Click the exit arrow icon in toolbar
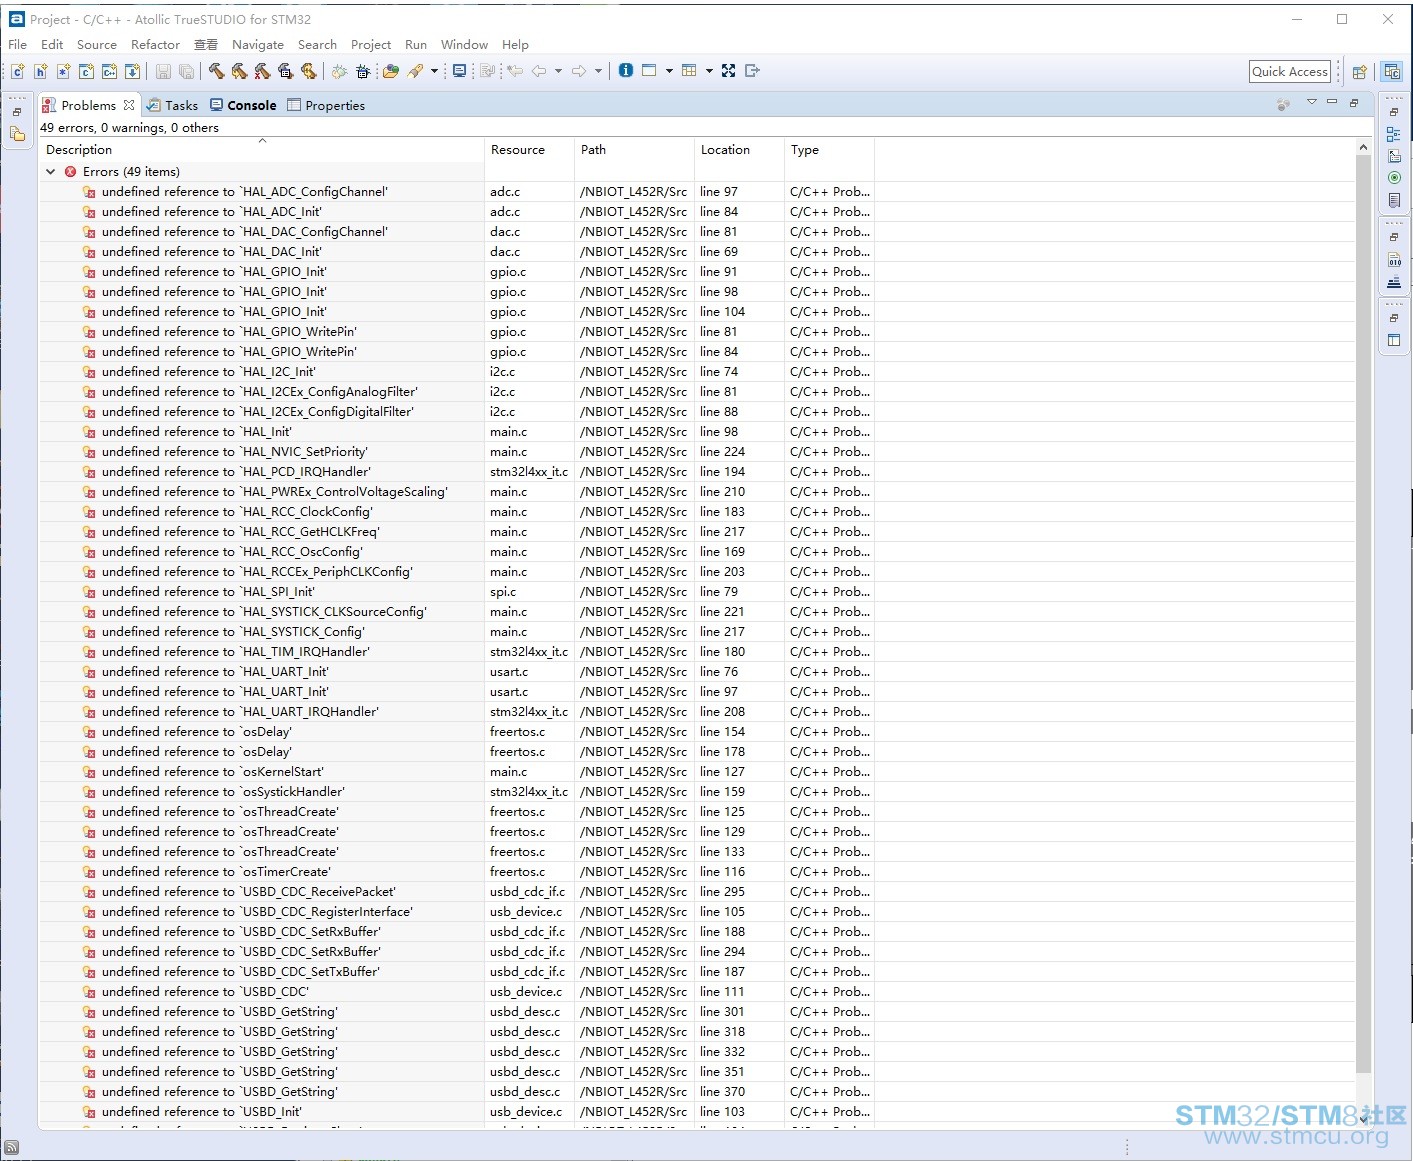This screenshot has width=1413, height=1161. tap(753, 70)
